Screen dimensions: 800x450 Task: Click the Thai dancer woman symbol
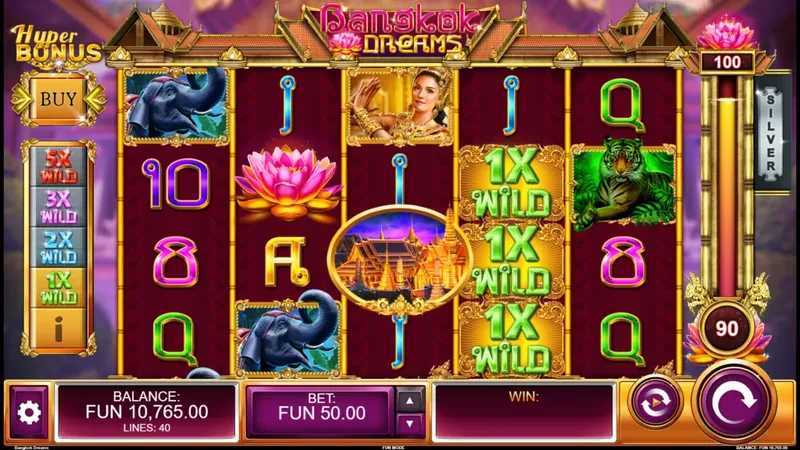coord(399,107)
